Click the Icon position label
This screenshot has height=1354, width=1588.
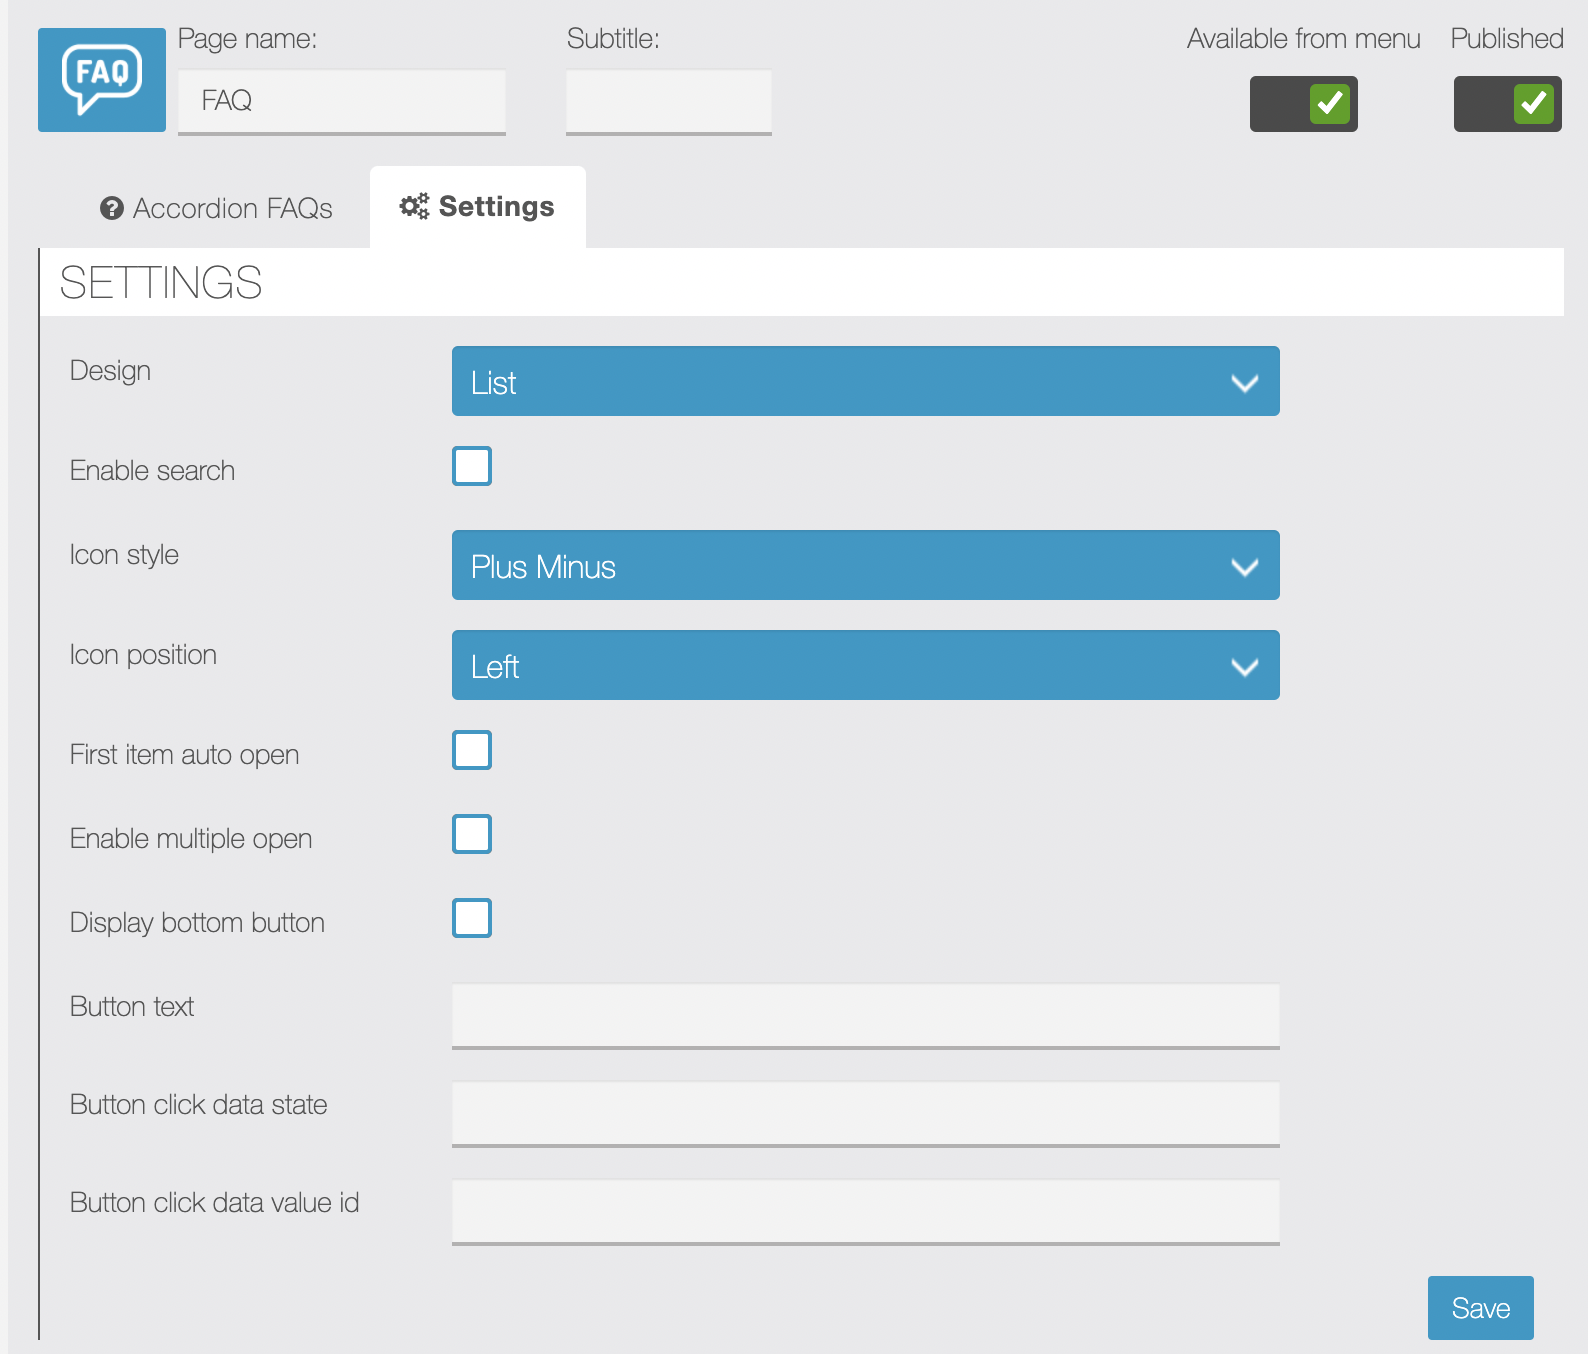144,655
